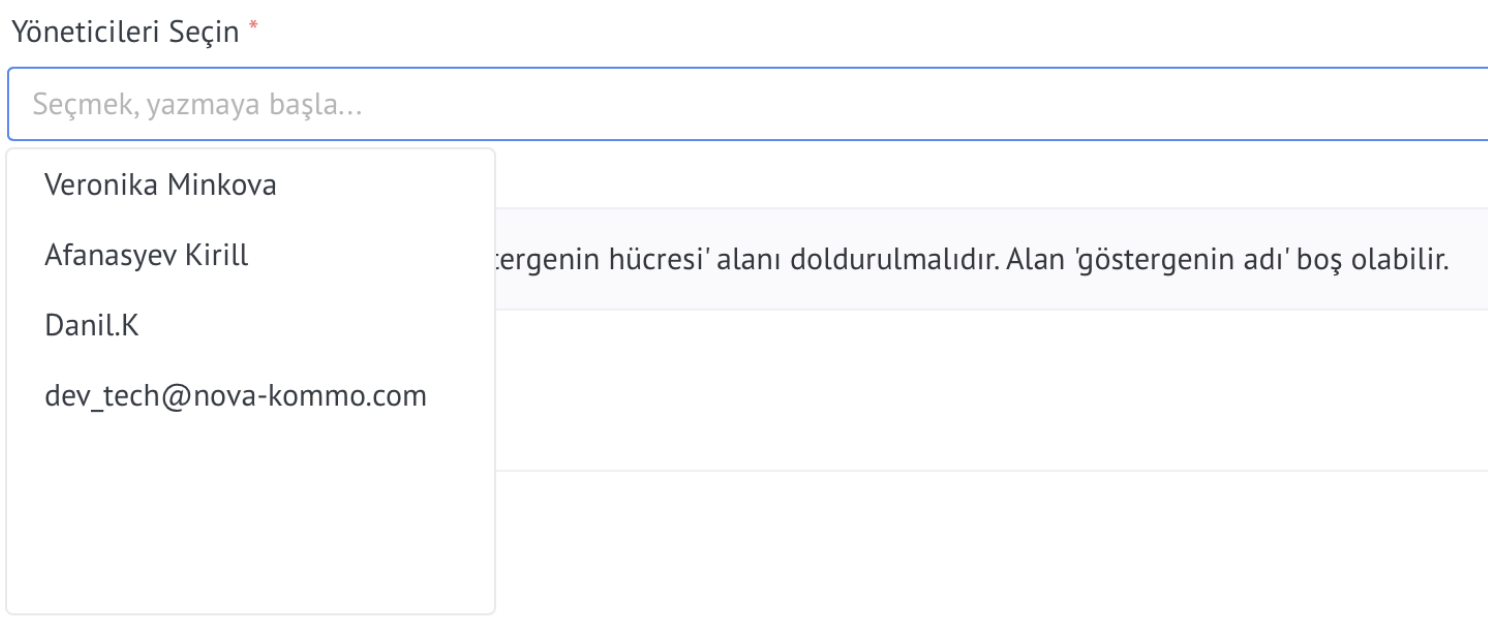The width and height of the screenshot is (1488, 626).
Task: Click the surname Kirill in the options
Action: coord(215,255)
